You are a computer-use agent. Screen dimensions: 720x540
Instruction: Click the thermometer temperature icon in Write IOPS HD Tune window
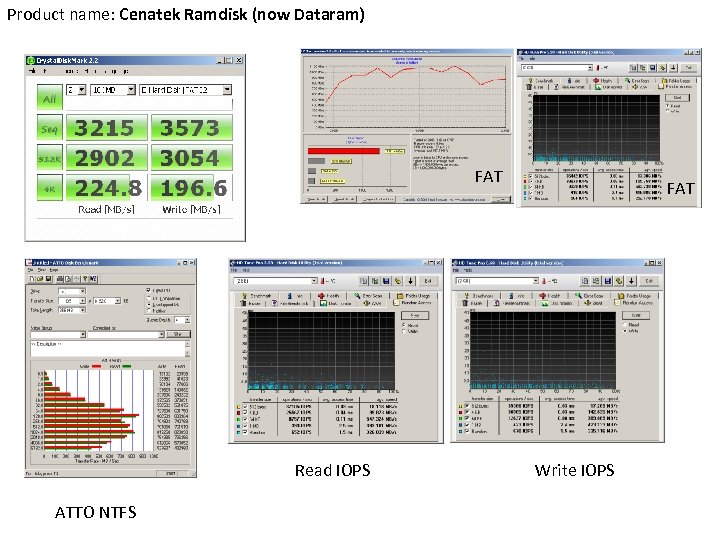click(x=544, y=281)
